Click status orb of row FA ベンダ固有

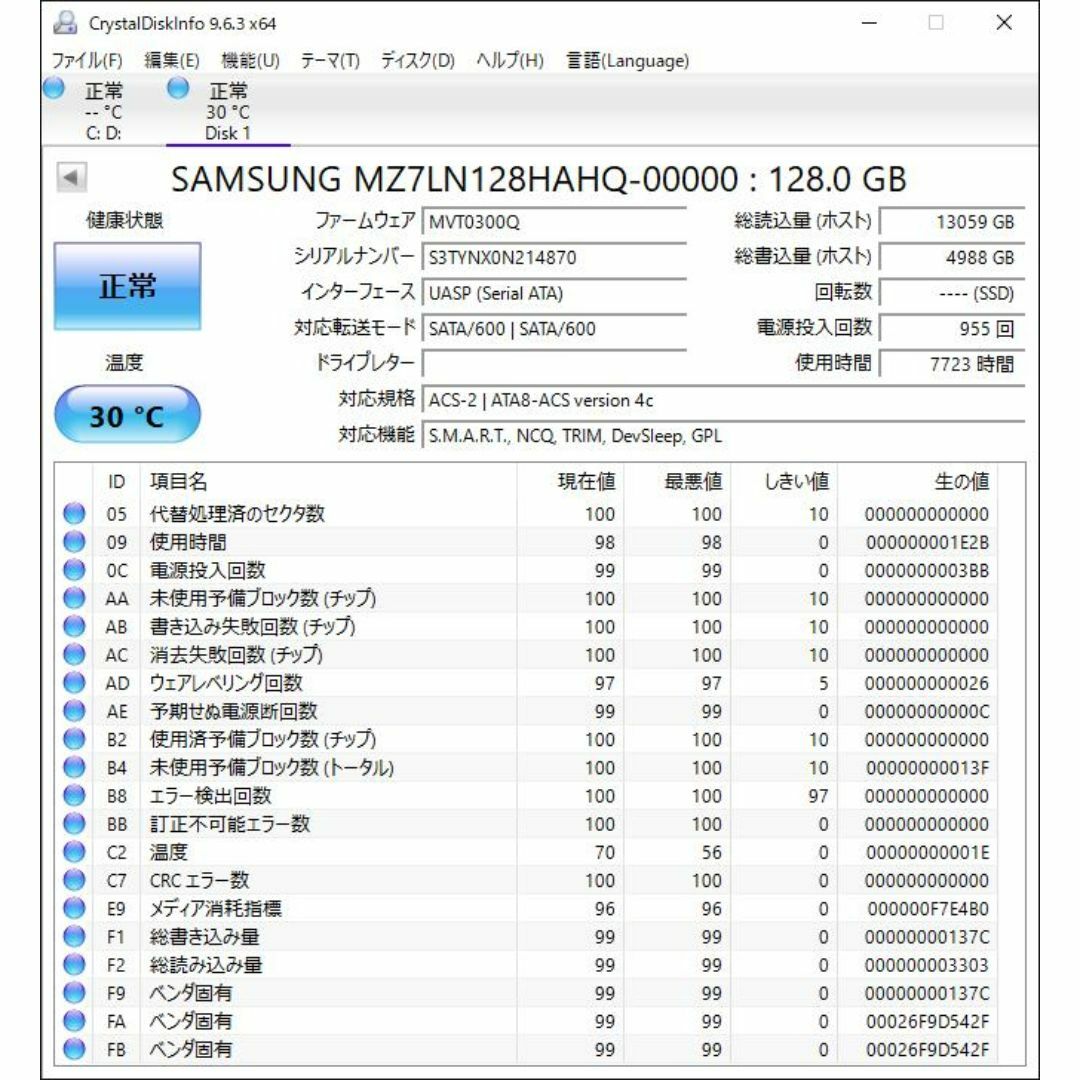click(74, 1022)
